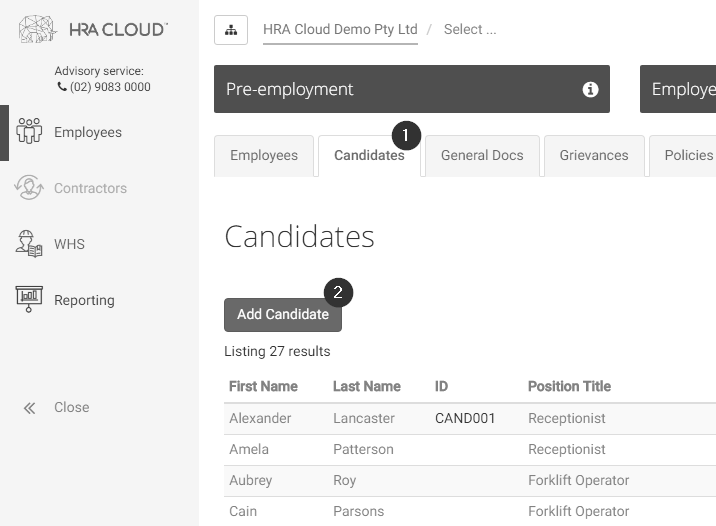The height and width of the screenshot is (526, 716).
Task: Click the partially visible Employee header panel
Action: pyautogui.click(x=678, y=89)
